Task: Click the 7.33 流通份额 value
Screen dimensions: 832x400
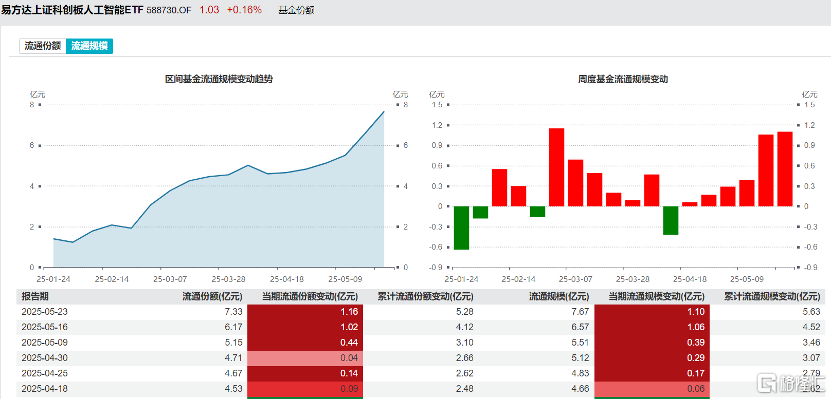Action: pos(235,312)
